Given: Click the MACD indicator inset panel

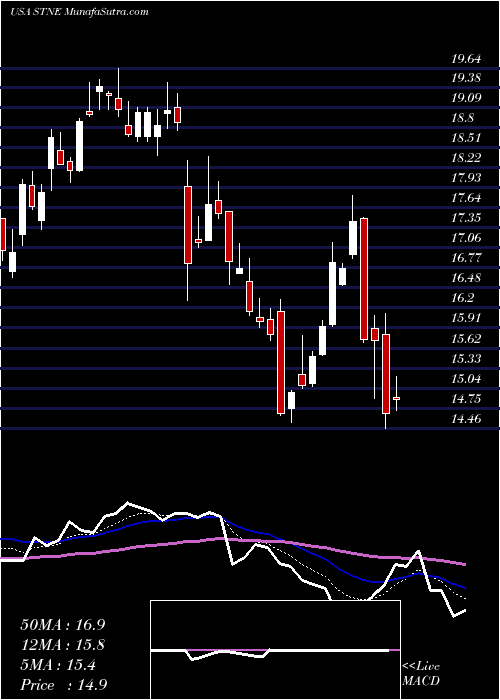Looking at the screenshot, I should tap(275, 650).
